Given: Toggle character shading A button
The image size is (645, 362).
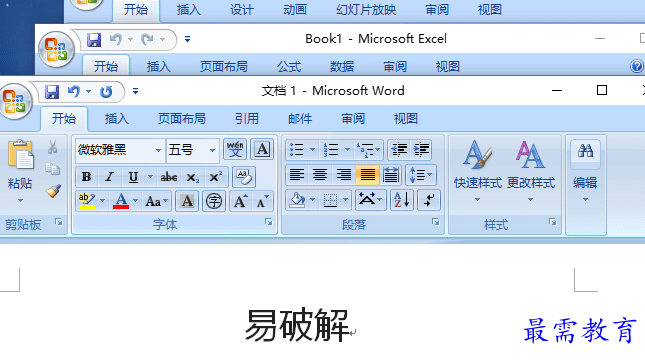Looking at the screenshot, I should pos(187,201).
